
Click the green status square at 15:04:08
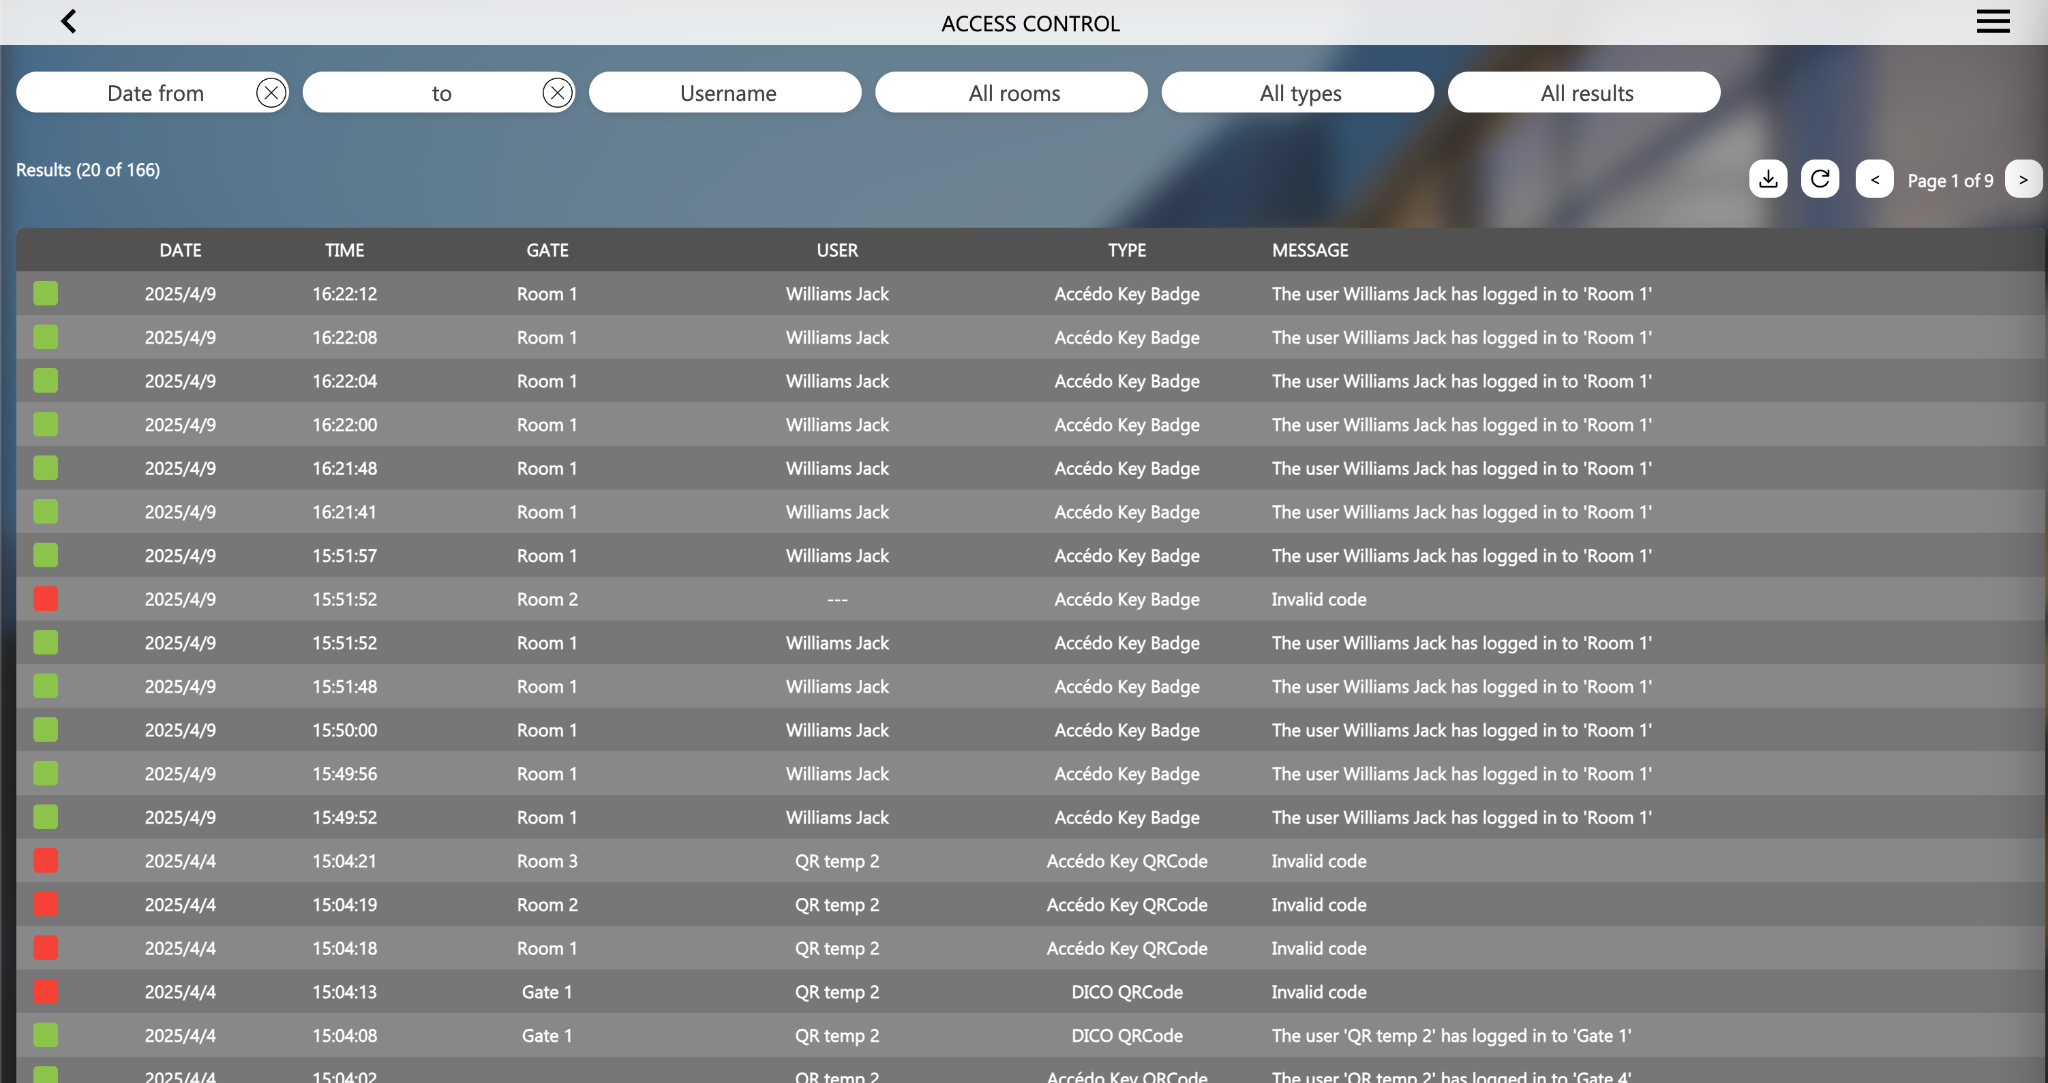click(45, 1035)
